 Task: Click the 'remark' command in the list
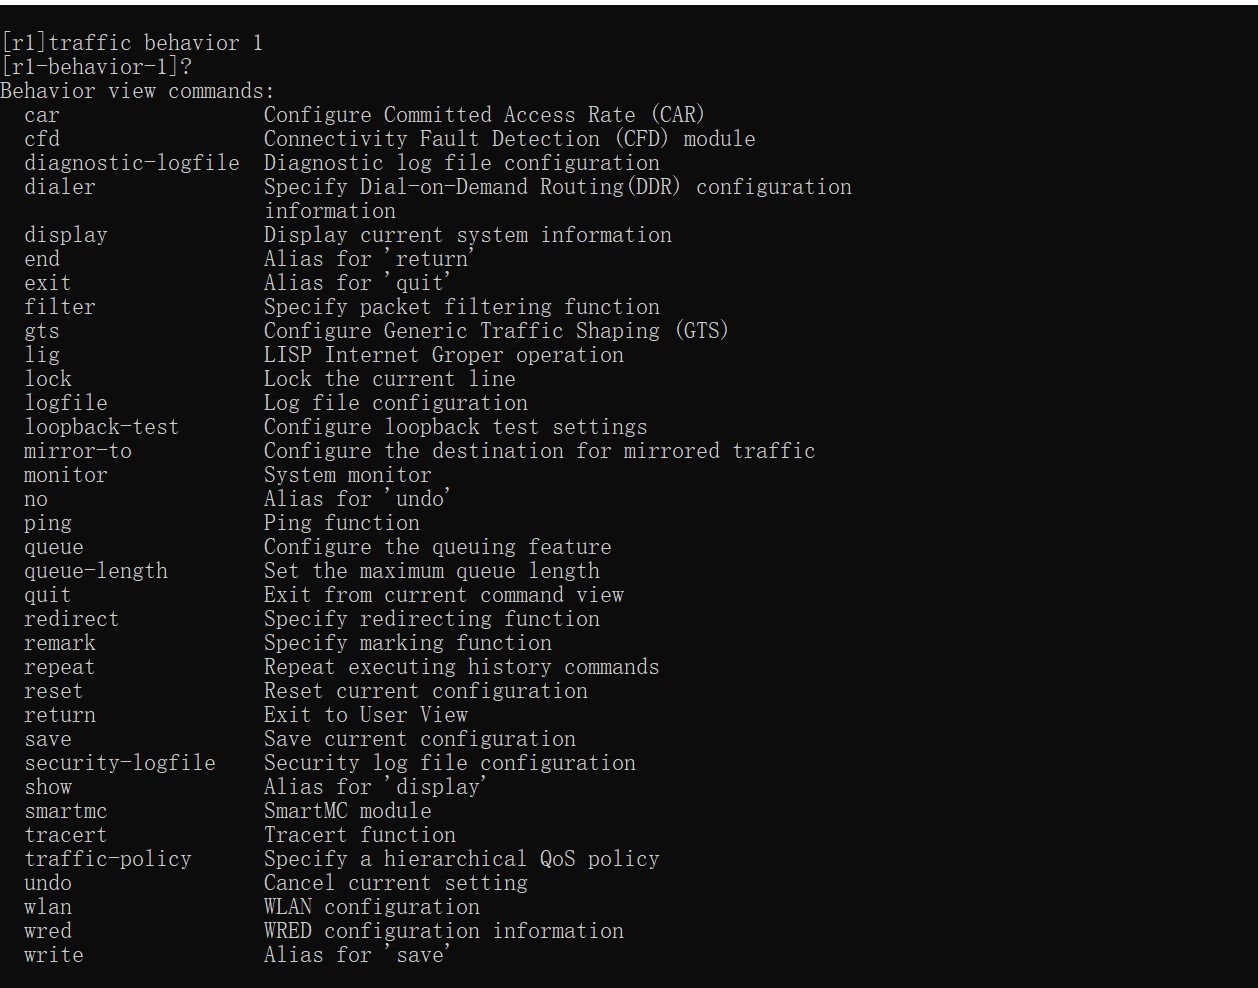(60, 643)
